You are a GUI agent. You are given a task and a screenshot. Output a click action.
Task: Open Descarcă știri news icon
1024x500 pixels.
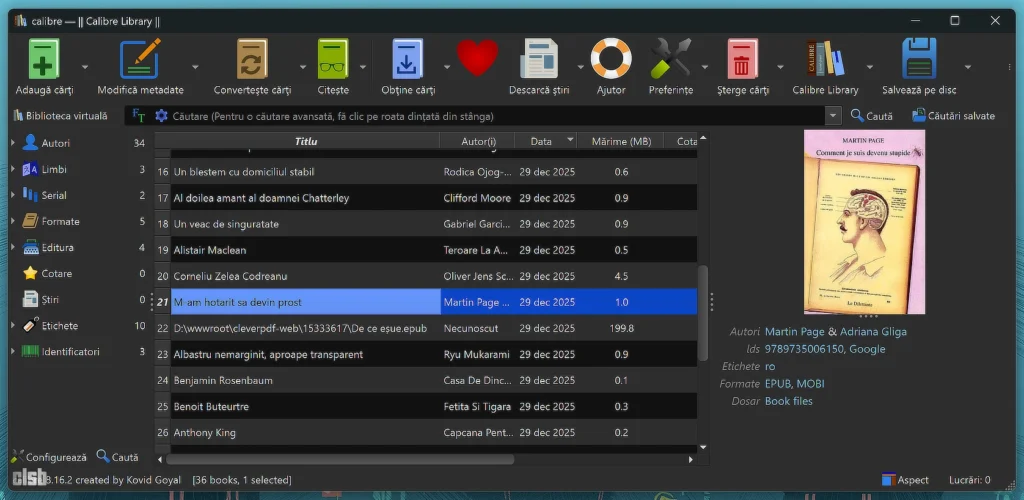coord(538,60)
